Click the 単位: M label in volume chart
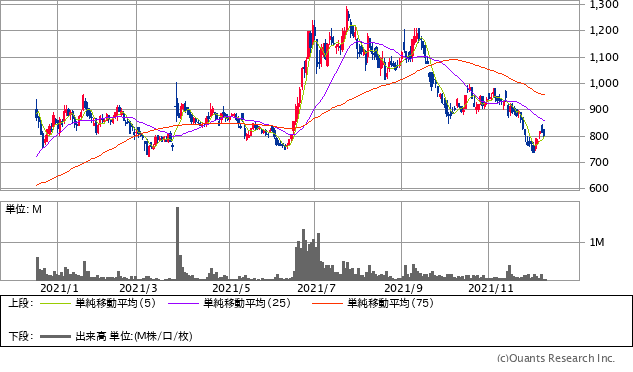The height and width of the screenshot is (372, 633). 23,209
